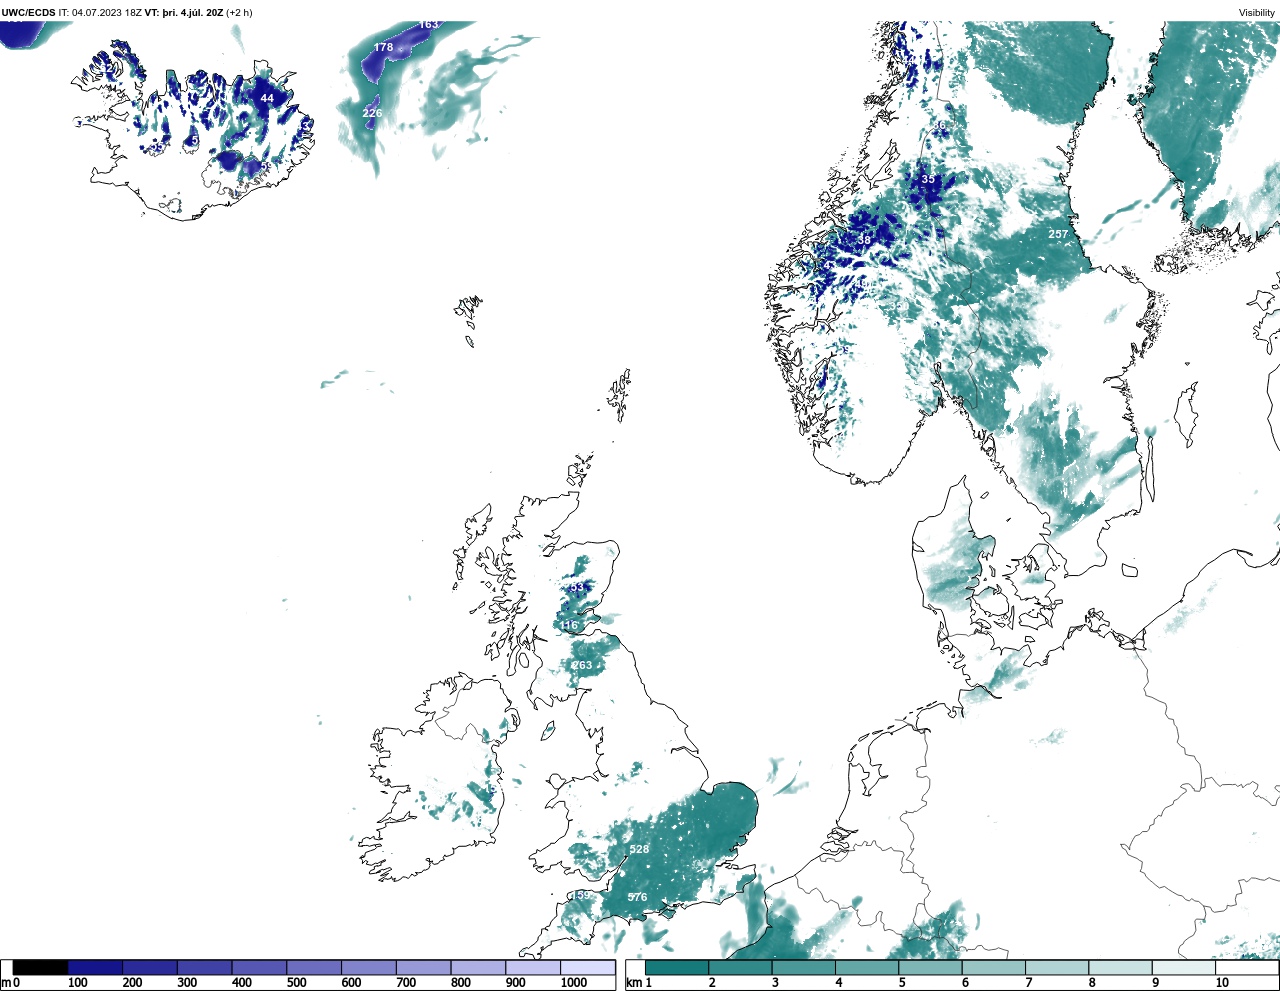Pick the 5–6 km legend swatch
Viewport: 1280px width, 991px height.
[930, 968]
